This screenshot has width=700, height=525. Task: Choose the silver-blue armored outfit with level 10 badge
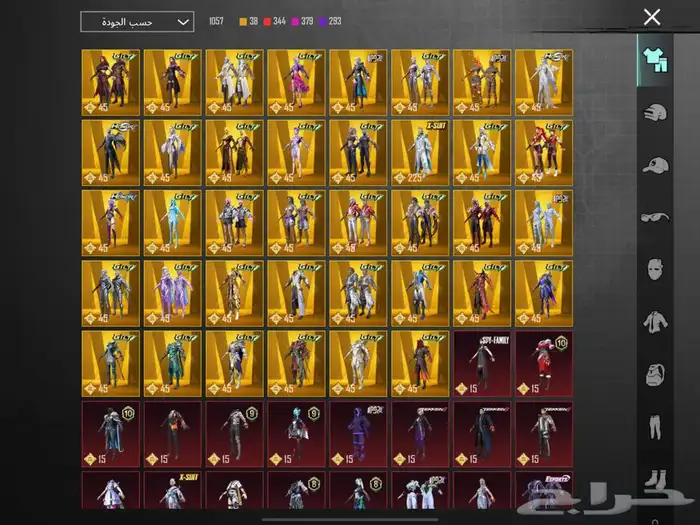[110, 434]
